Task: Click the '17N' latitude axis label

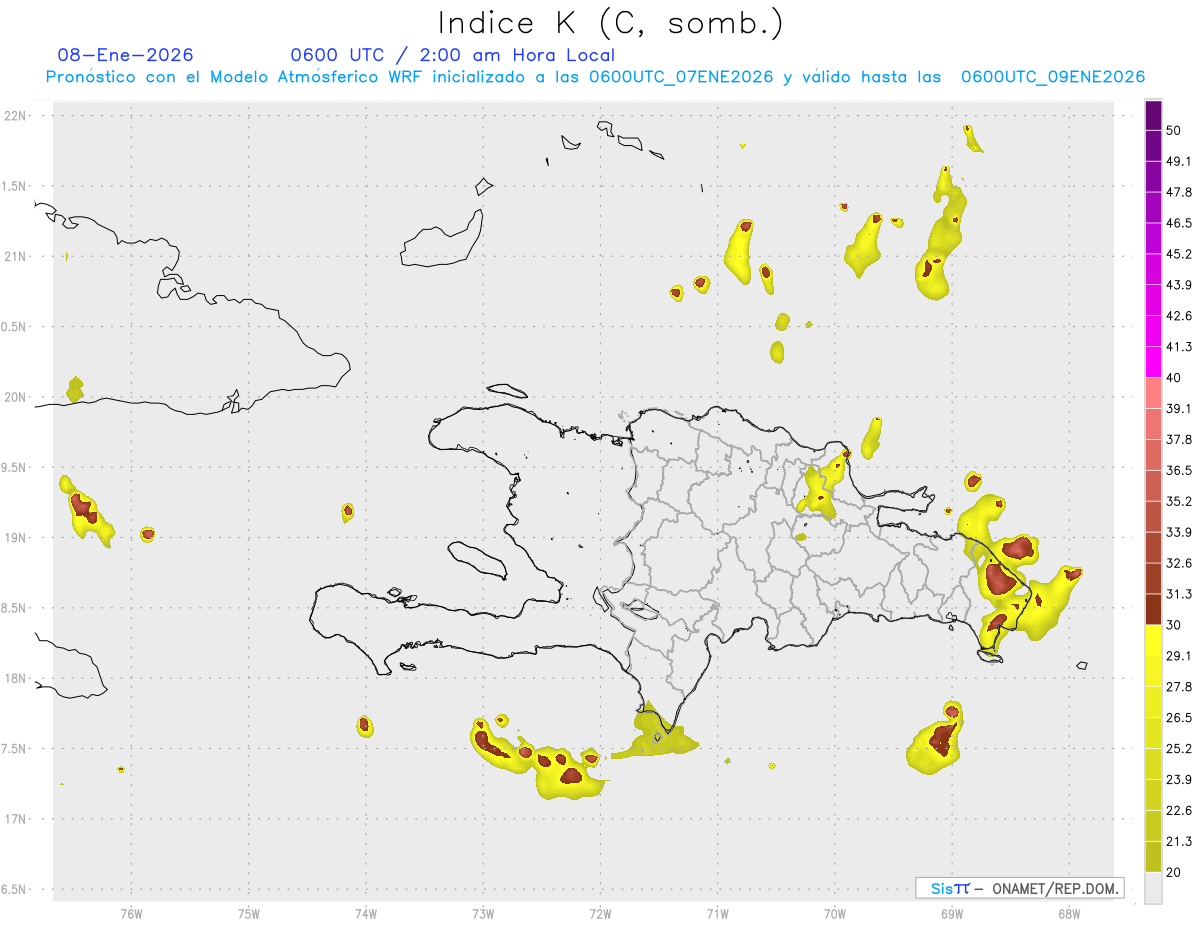Action: tap(15, 819)
